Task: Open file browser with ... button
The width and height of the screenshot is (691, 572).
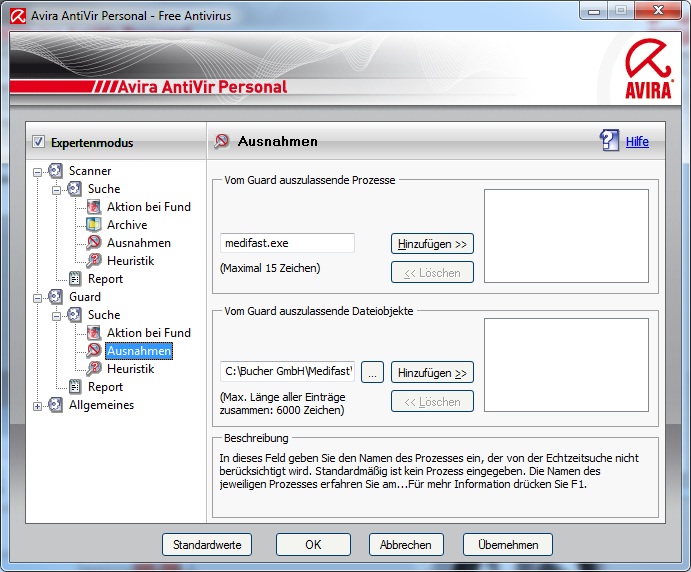Action: (372, 373)
